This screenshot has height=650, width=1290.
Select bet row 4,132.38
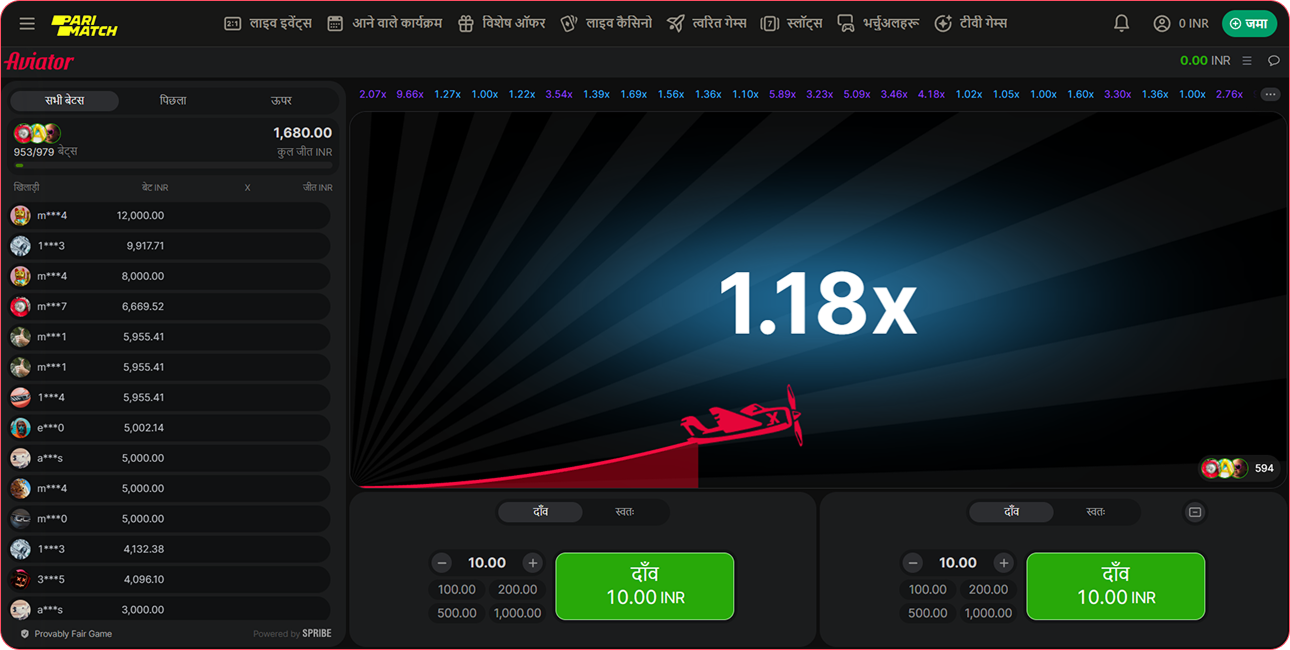170,549
